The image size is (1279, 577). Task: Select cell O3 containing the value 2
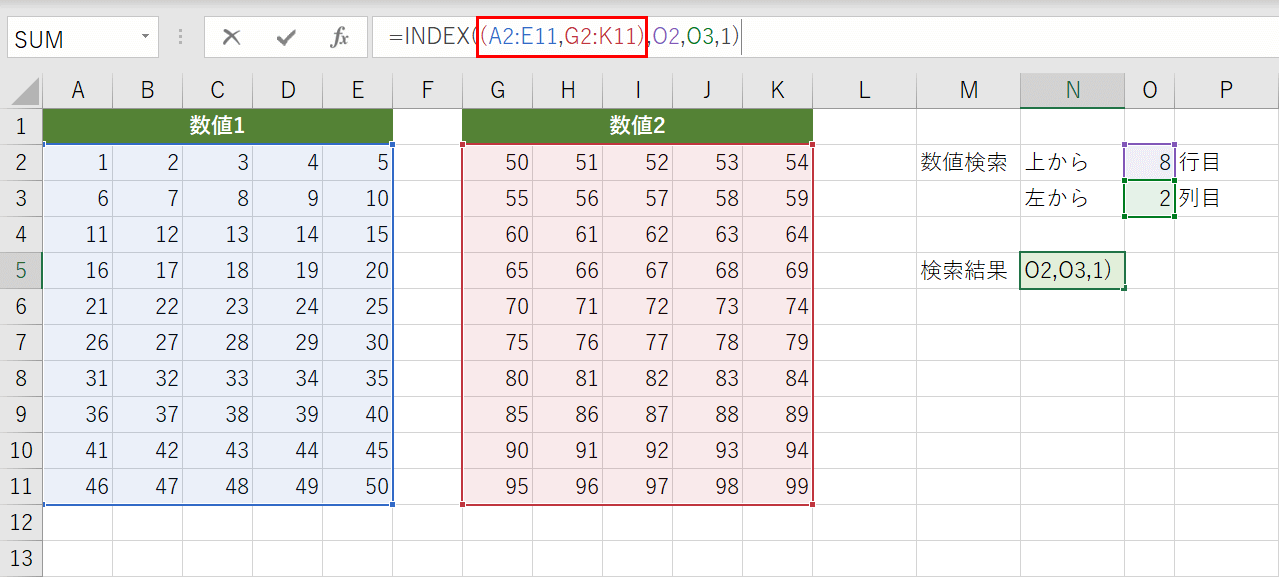(x=1148, y=198)
